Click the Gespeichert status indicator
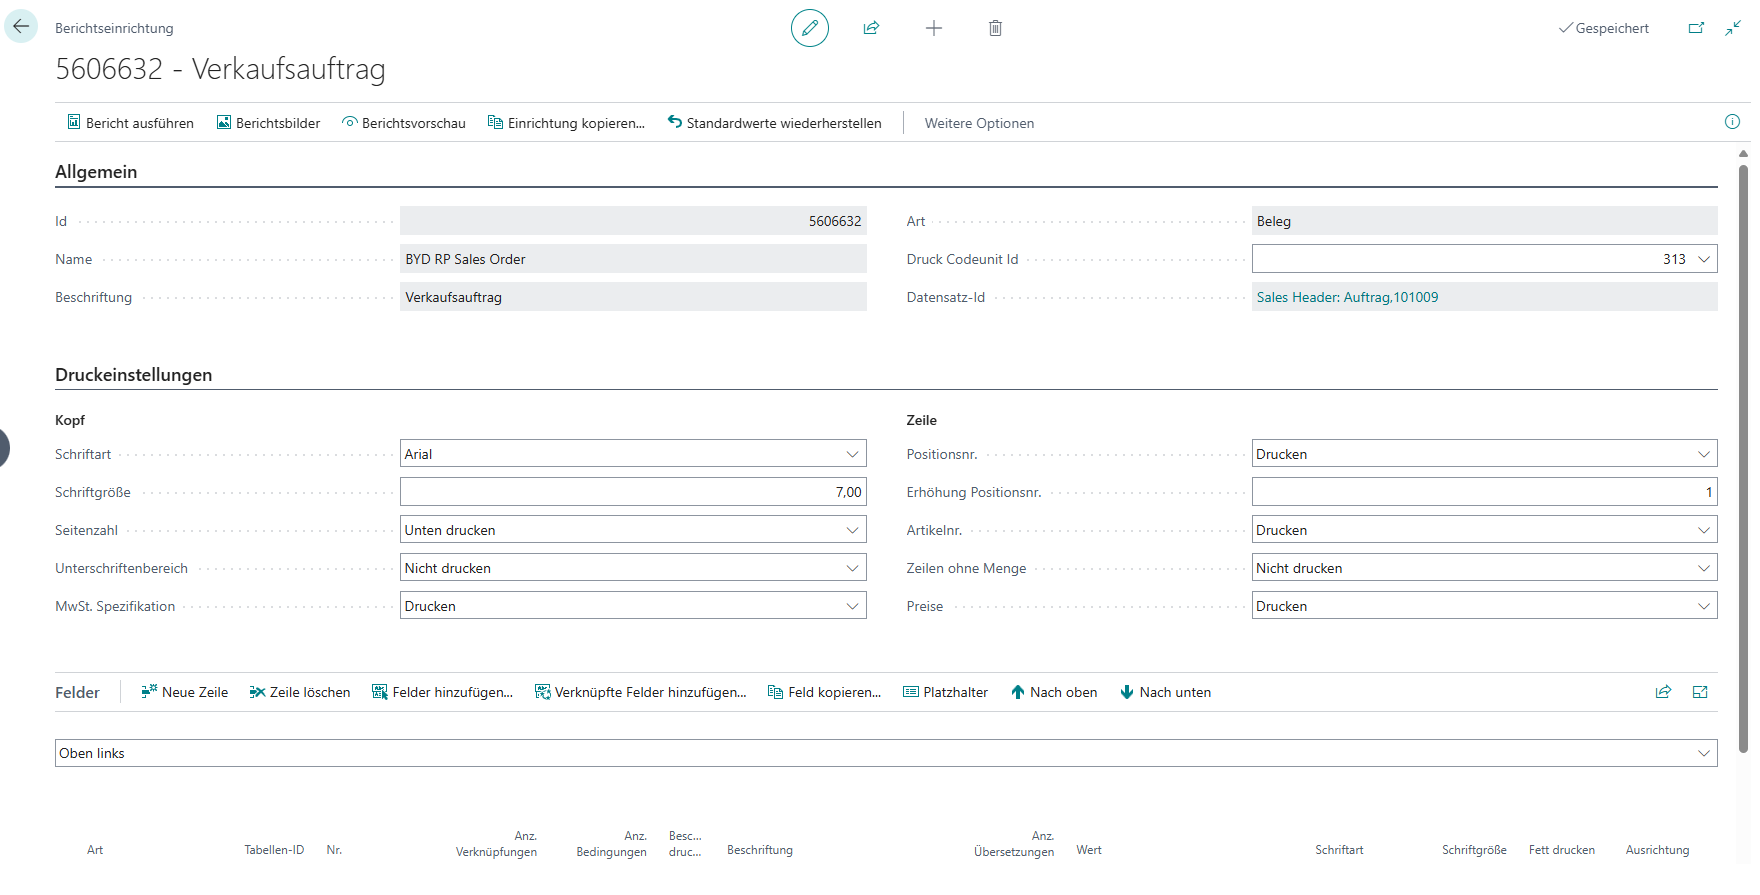The image size is (1760, 895). tap(1604, 28)
